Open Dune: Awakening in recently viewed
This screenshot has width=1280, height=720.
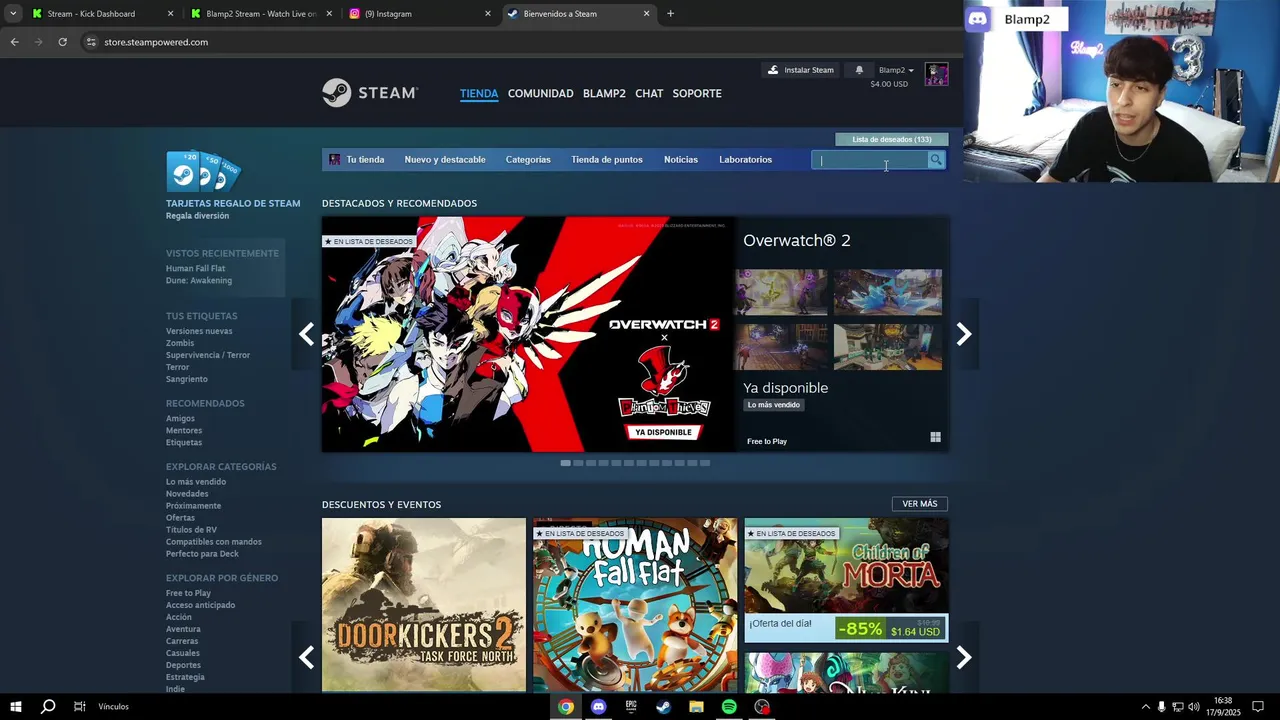tap(199, 280)
